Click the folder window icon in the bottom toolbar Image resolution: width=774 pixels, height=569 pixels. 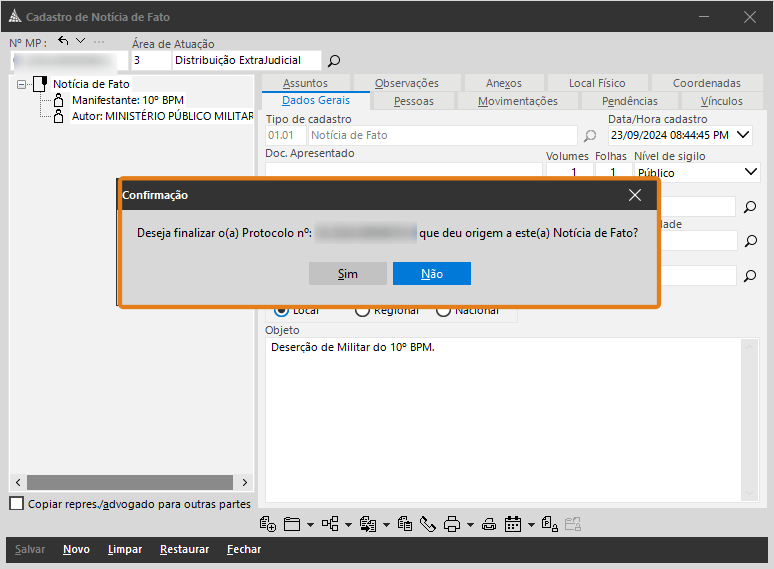click(x=292, y=524)
